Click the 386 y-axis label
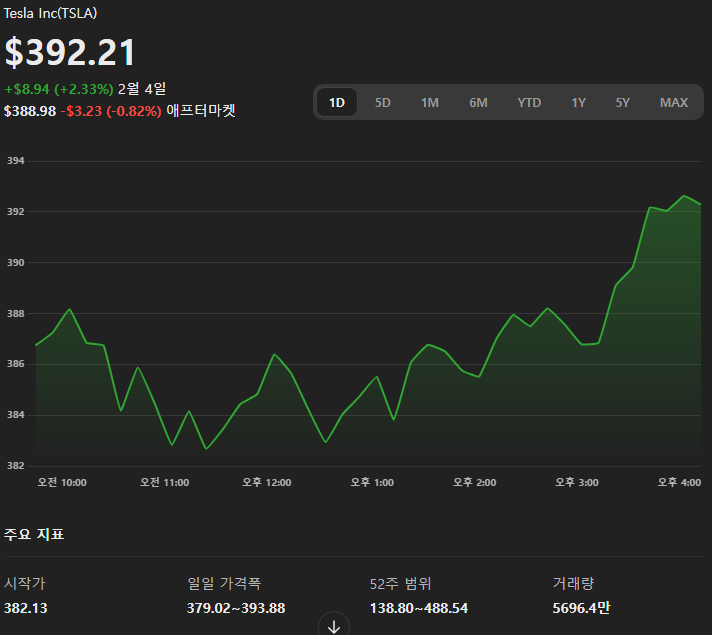The image size is (712, 635). click(x=15, y=364)
